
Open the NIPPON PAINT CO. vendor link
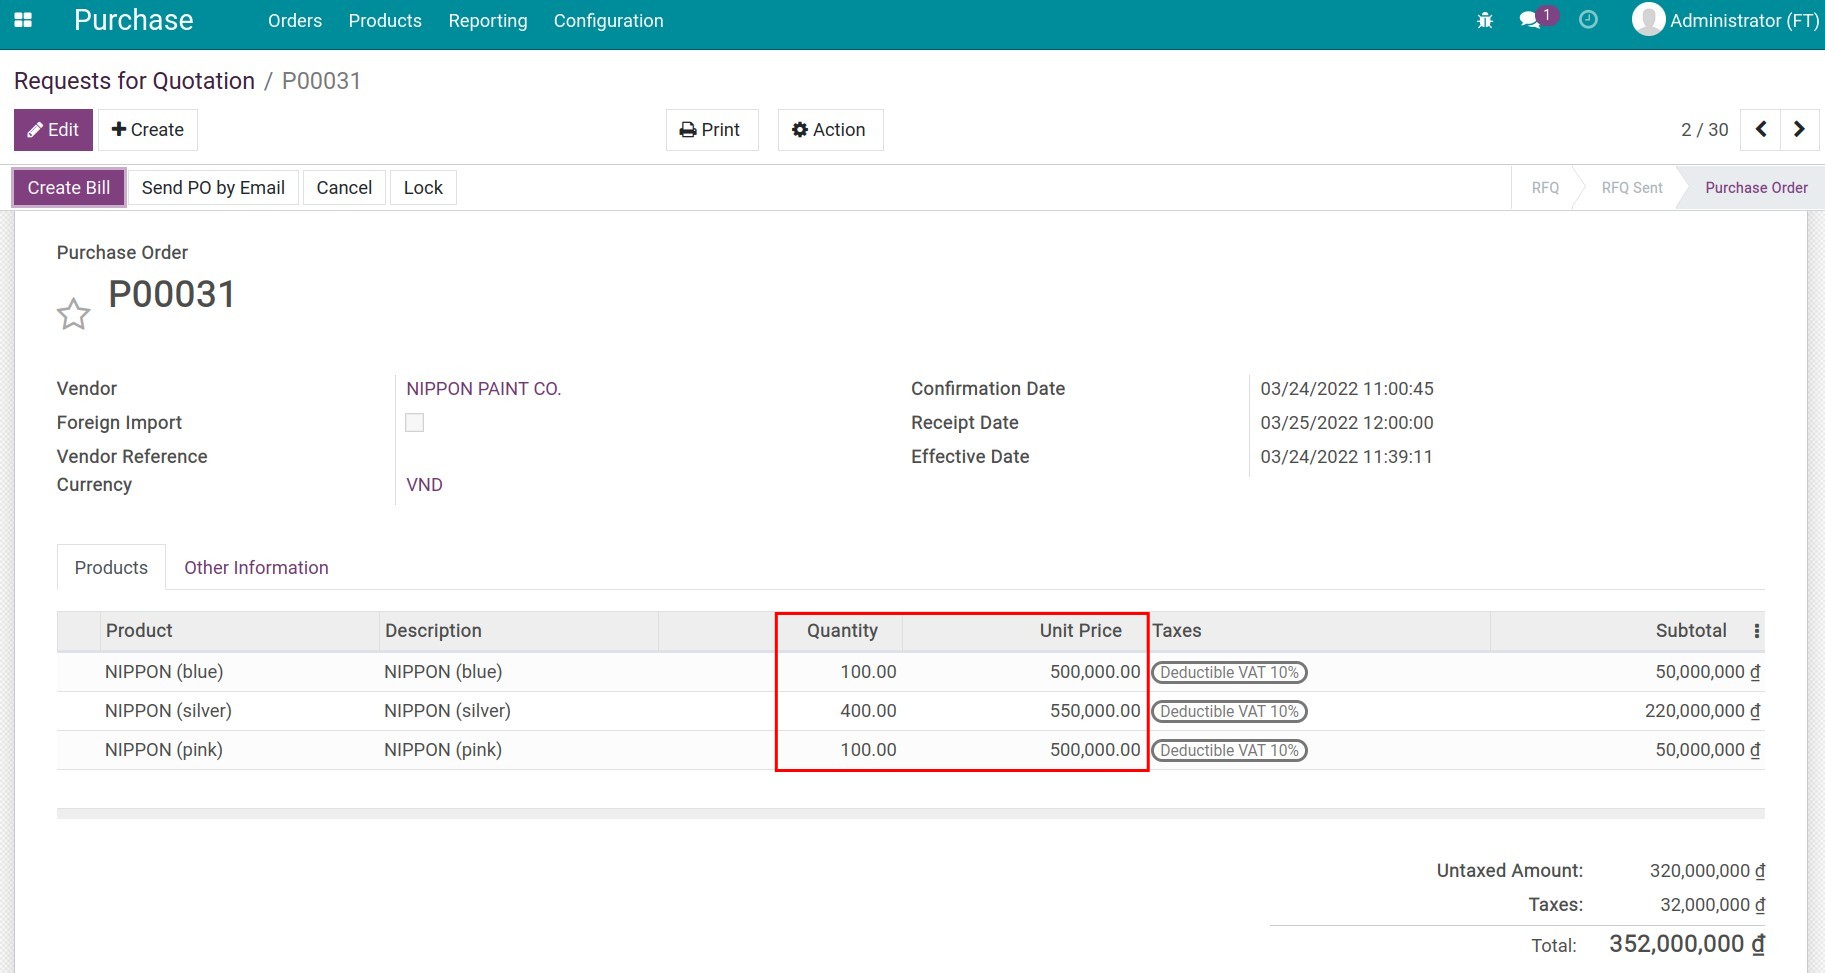click(484, 388)
